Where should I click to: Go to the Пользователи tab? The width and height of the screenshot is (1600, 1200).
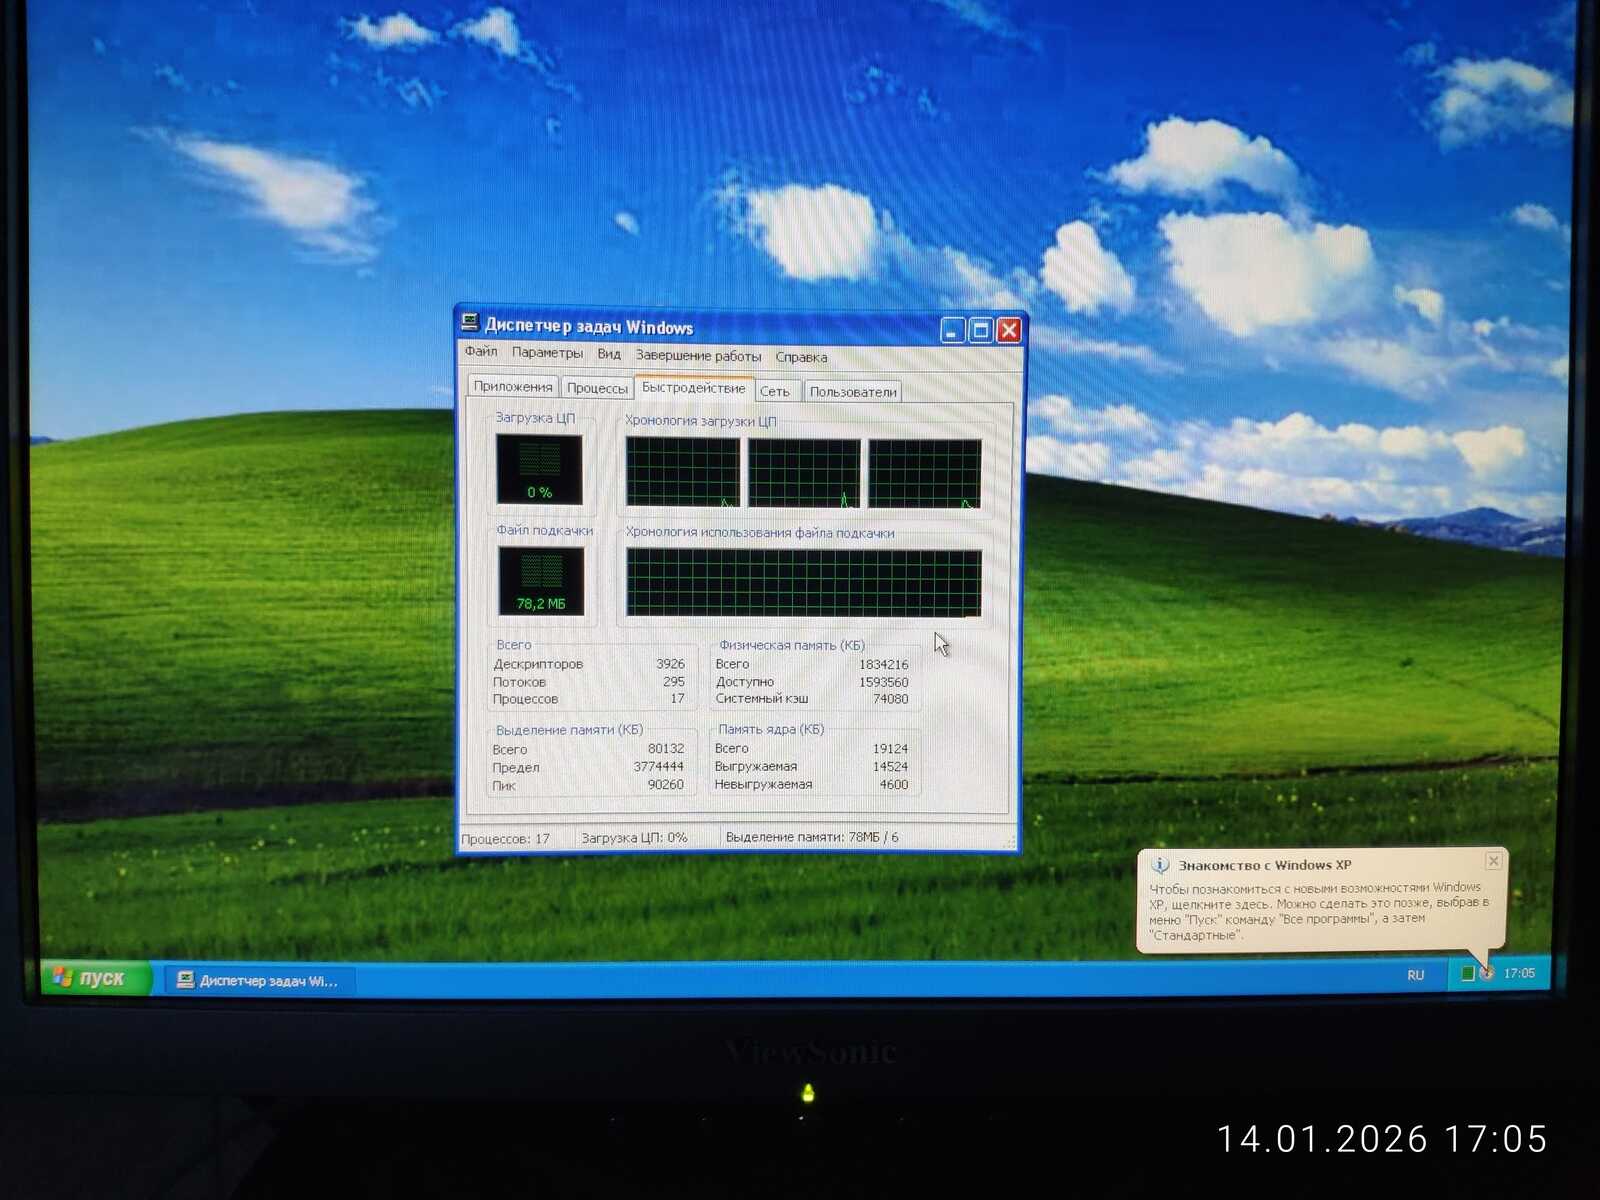click(853, 392)
